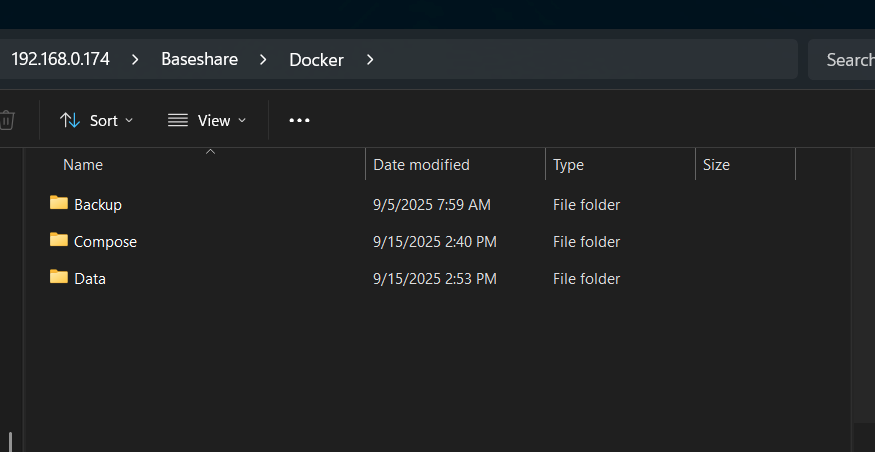Click the Compose folder icon

click(58, 241)
